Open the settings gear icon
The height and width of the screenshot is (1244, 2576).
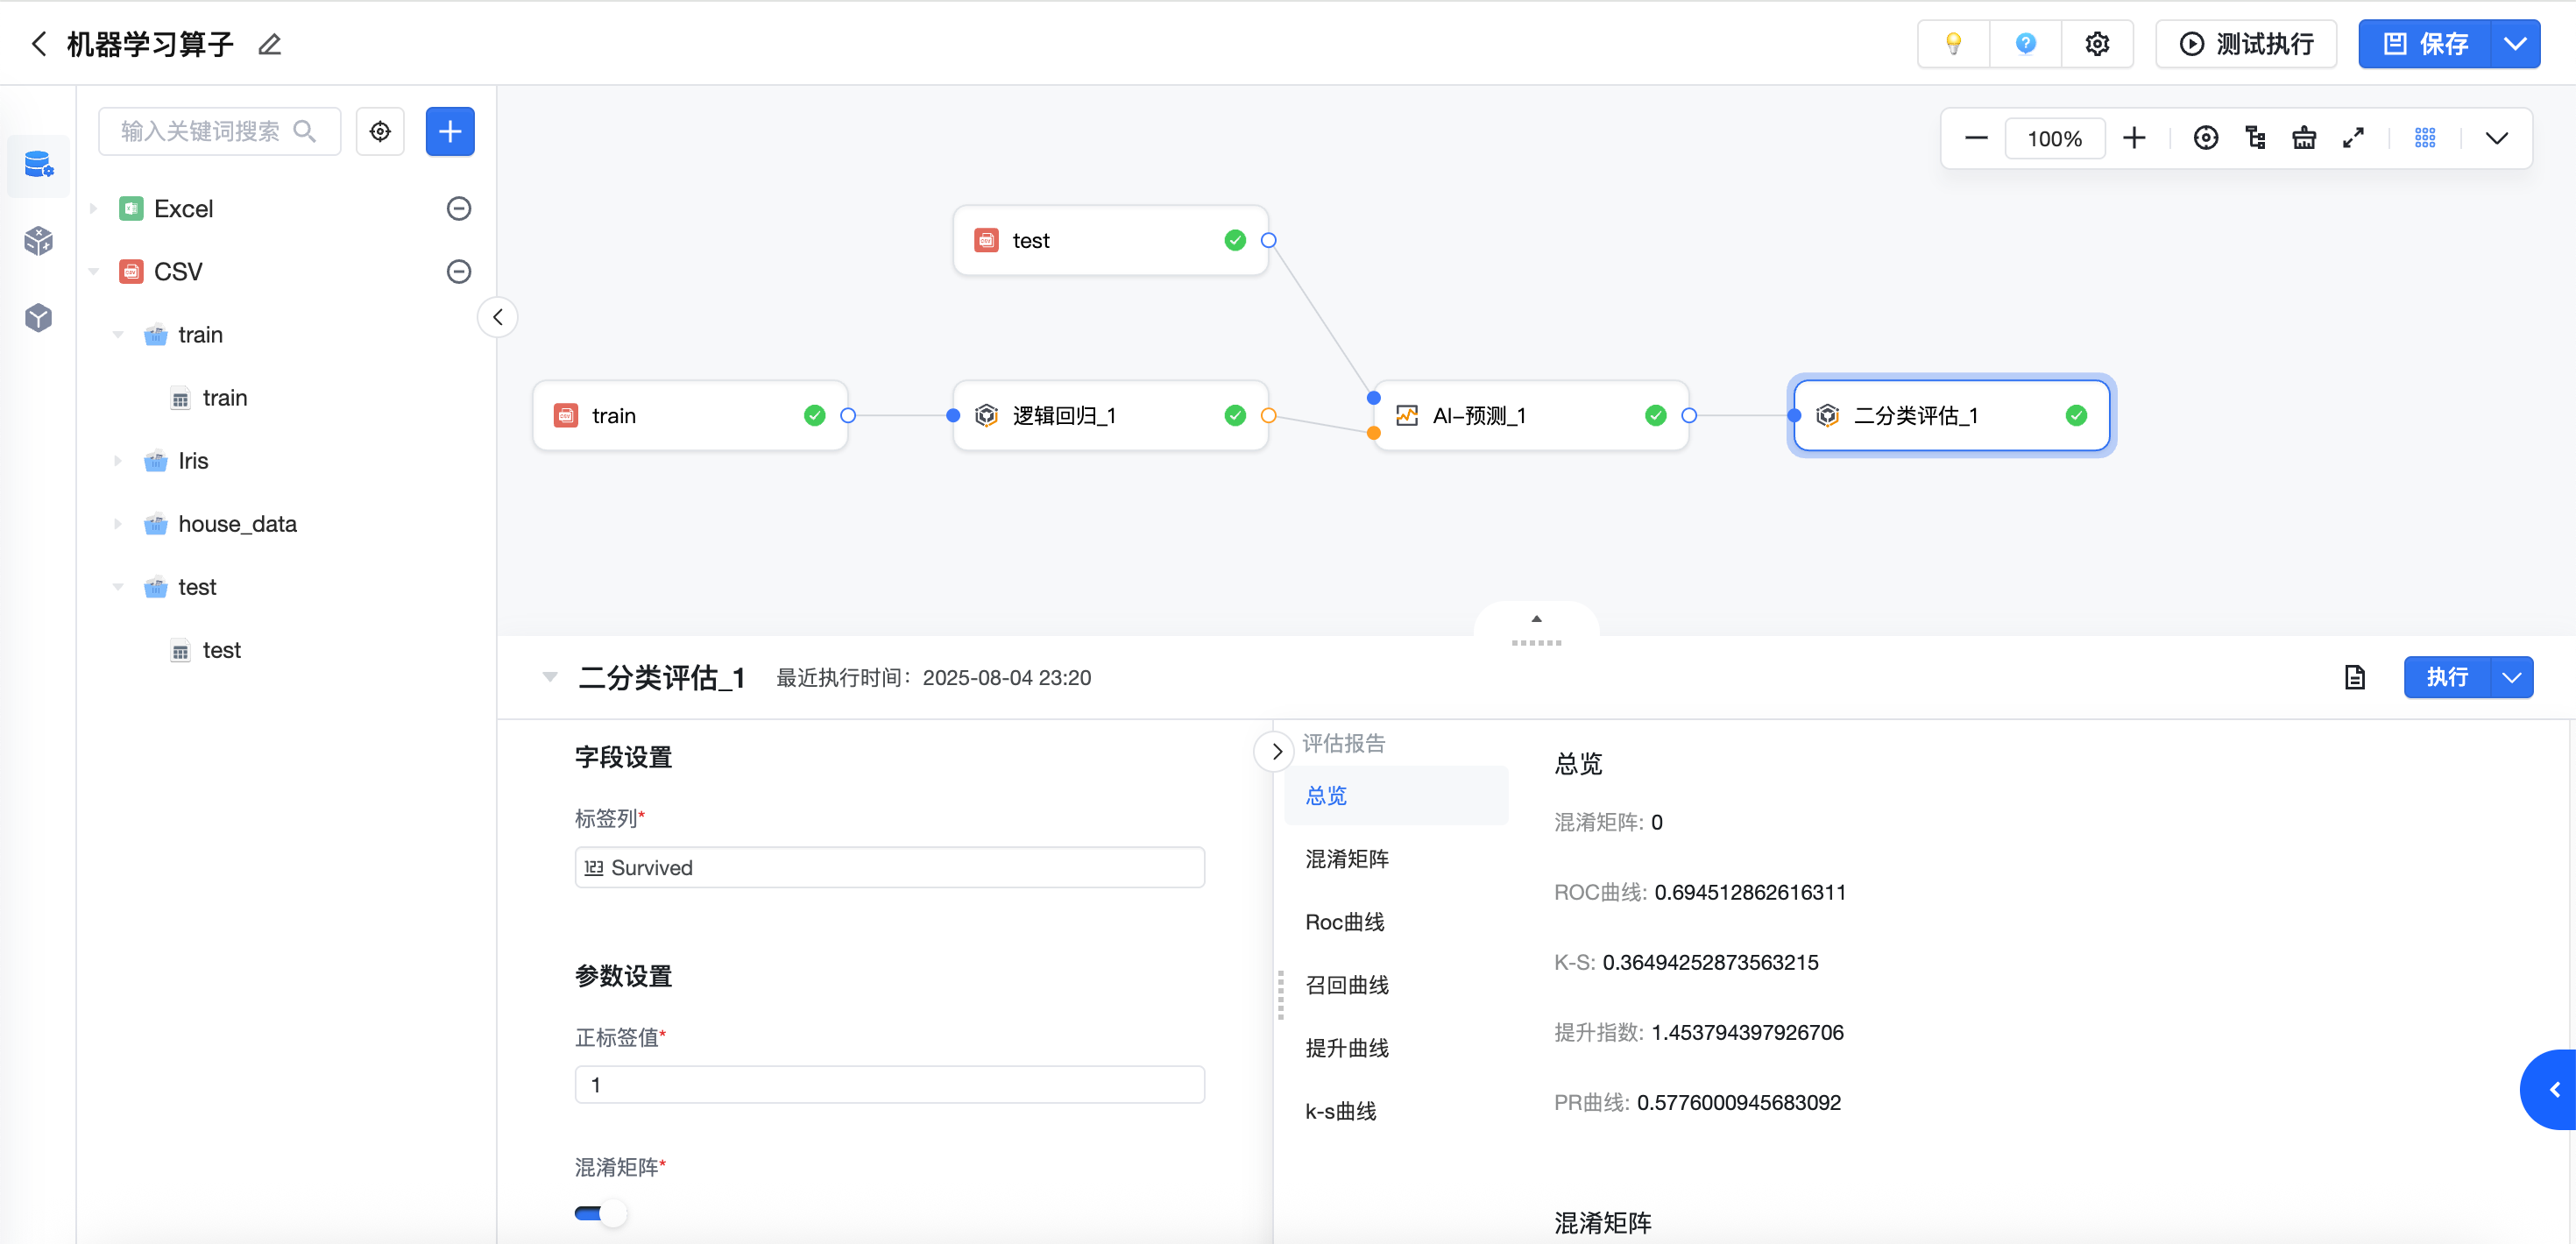pyautogui.click(x=2097, y=44)
